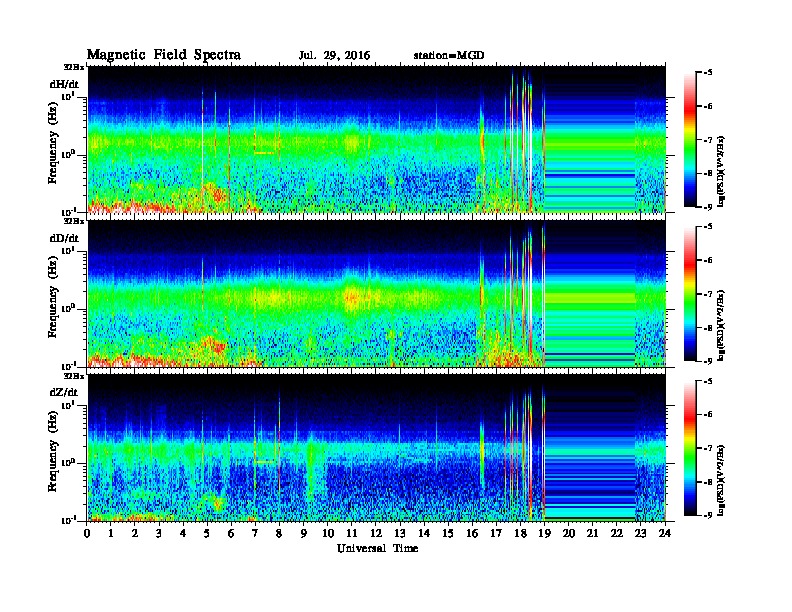Click hour tick label '13' on time axis
This screenshot has width=792, height=612.
[x=400, y=533]
